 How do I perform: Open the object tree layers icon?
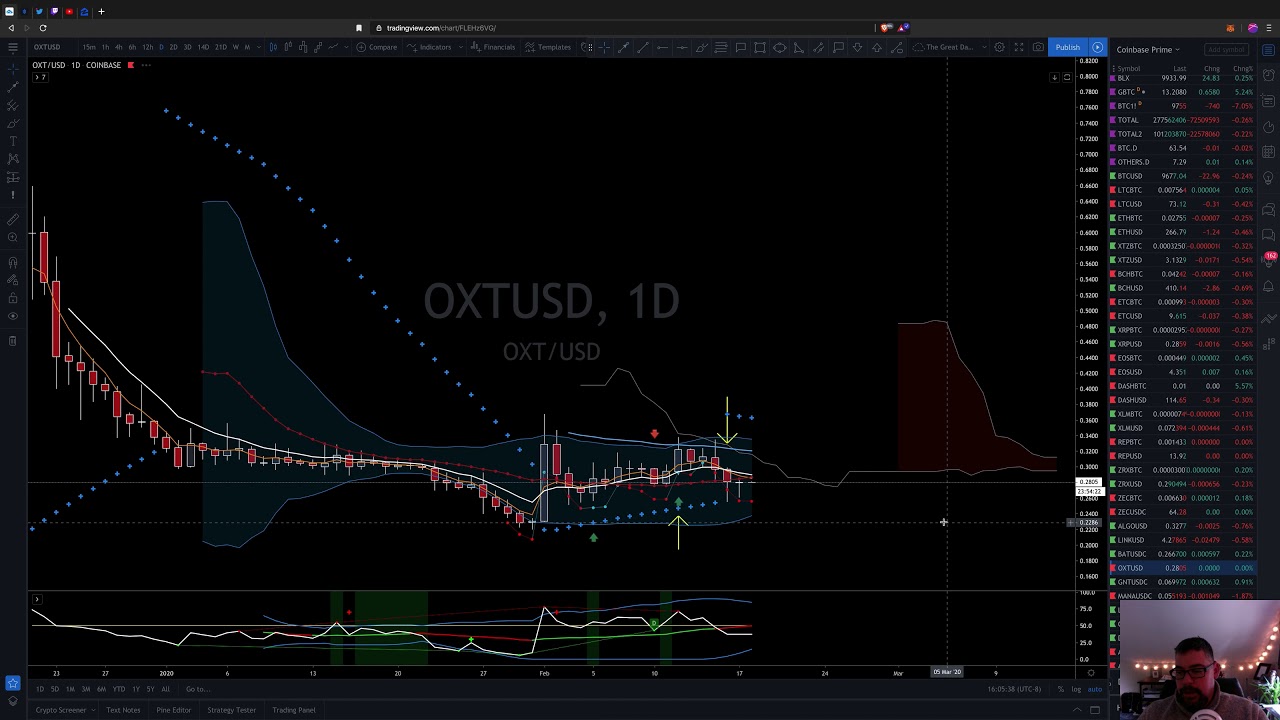[x=13, y=701]
